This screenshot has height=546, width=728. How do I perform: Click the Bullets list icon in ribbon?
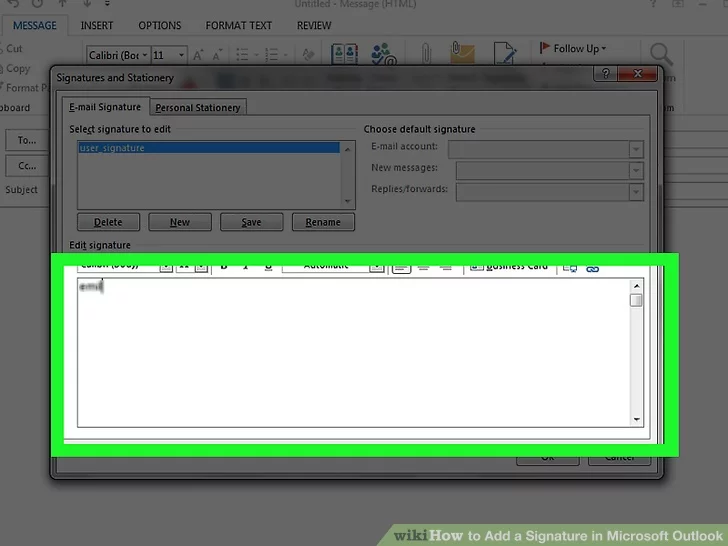tap(242, 55)
